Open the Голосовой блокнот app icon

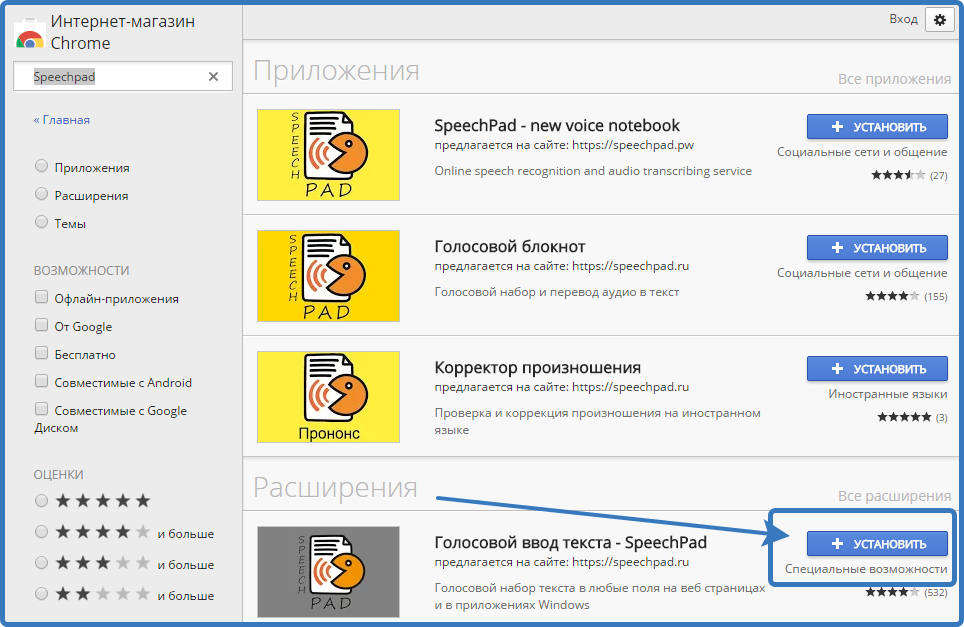click(x=328, y=276)
